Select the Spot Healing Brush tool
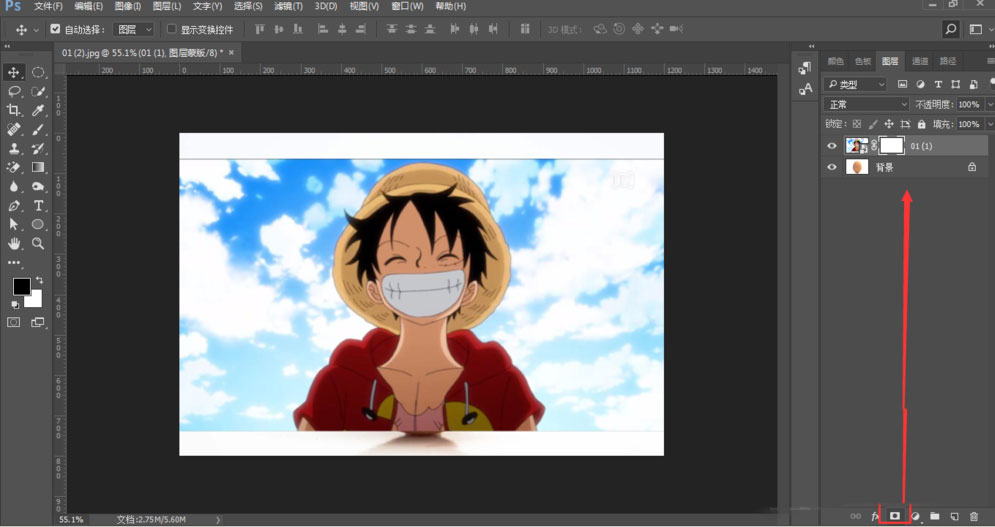 [13, 130]
